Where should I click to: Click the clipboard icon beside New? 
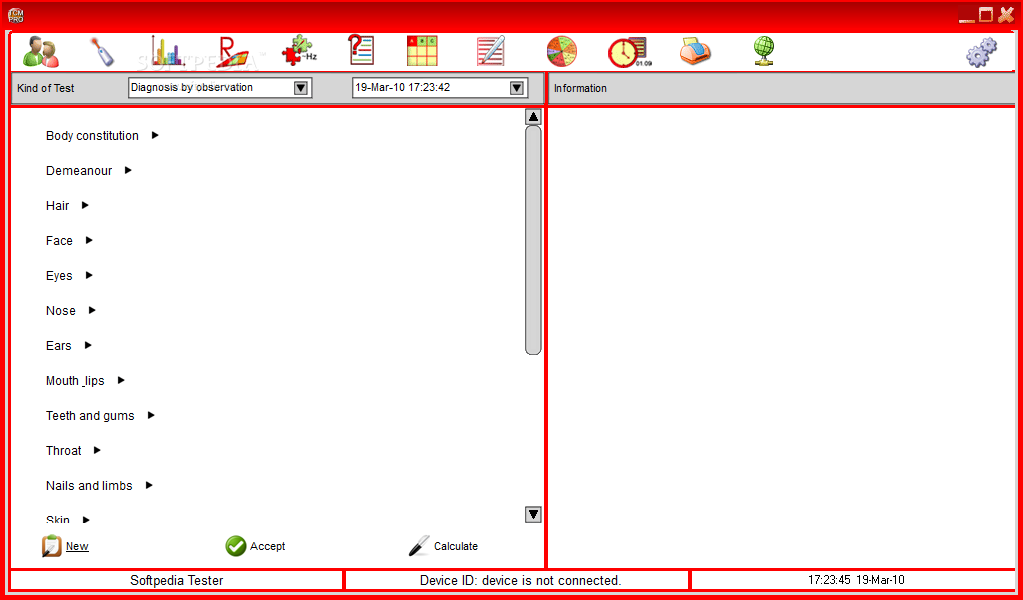(52, 546)
